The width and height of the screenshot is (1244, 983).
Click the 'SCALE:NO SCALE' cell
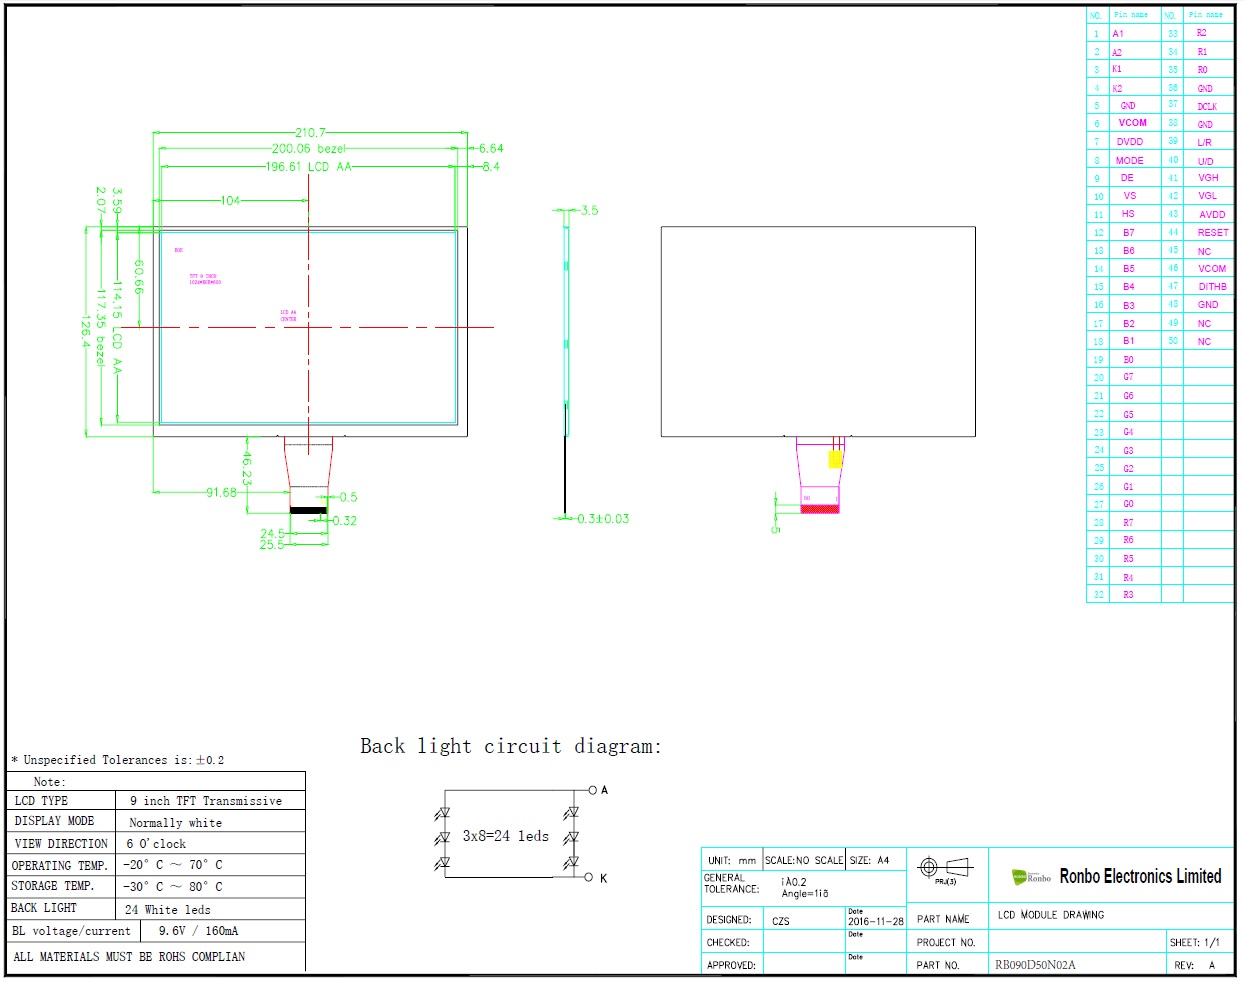[x=804, y=860]
